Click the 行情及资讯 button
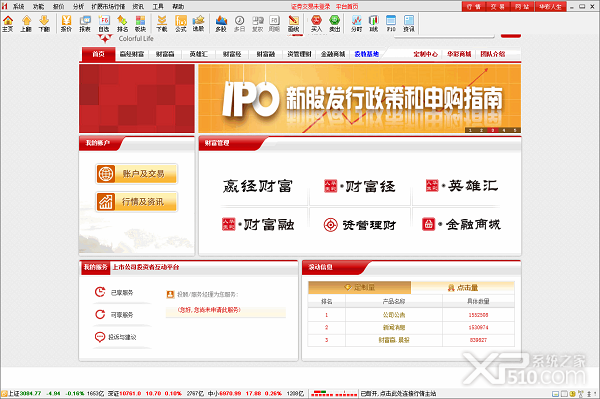Viewport: 600px width, 399px height. pyautogui.click(x=137, y=202)
